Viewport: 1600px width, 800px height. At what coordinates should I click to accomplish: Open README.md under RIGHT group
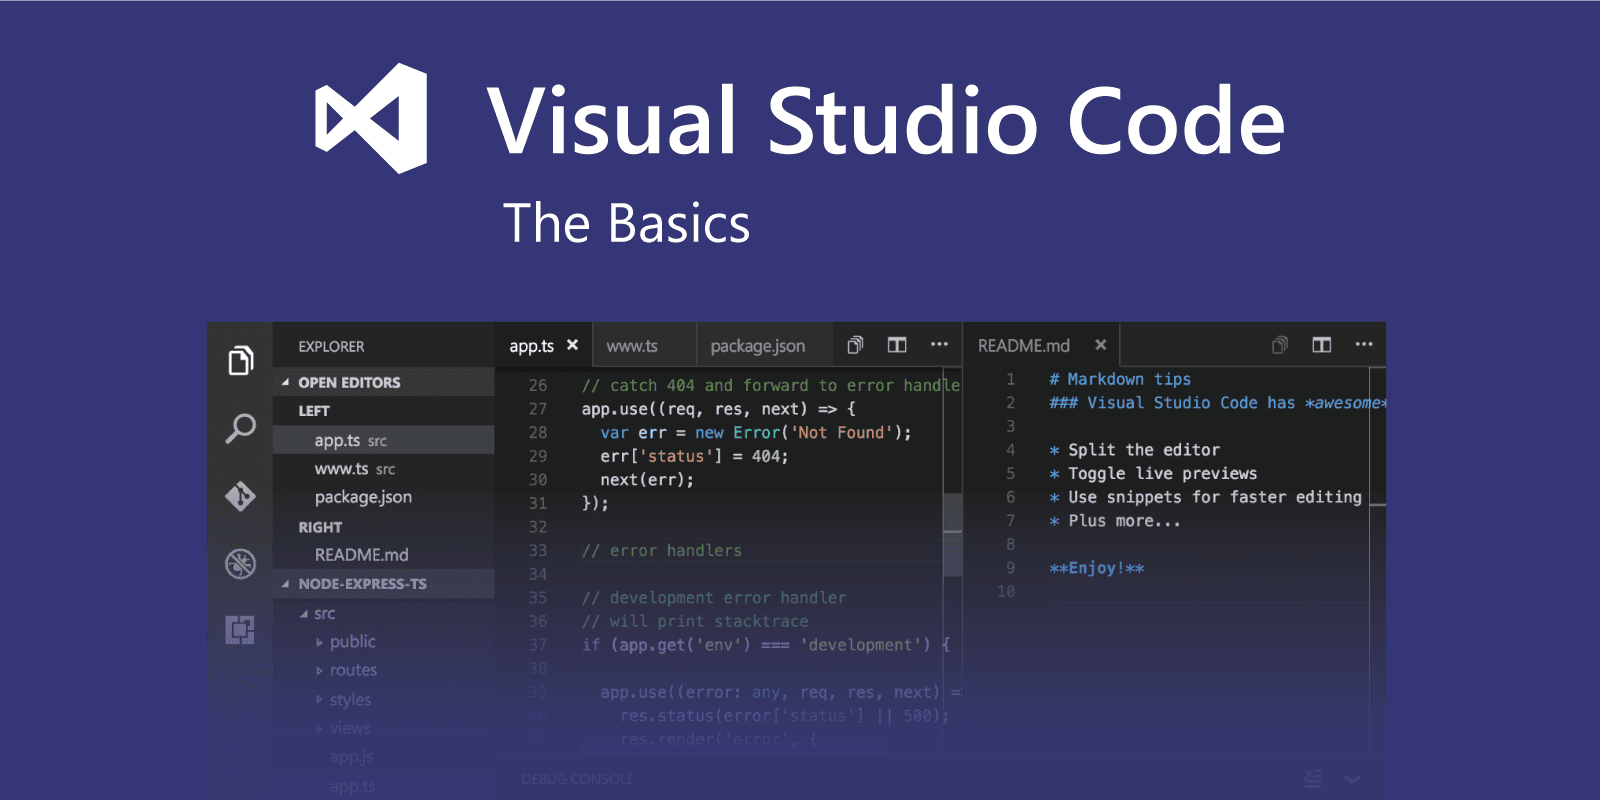[x=384, y=555]
